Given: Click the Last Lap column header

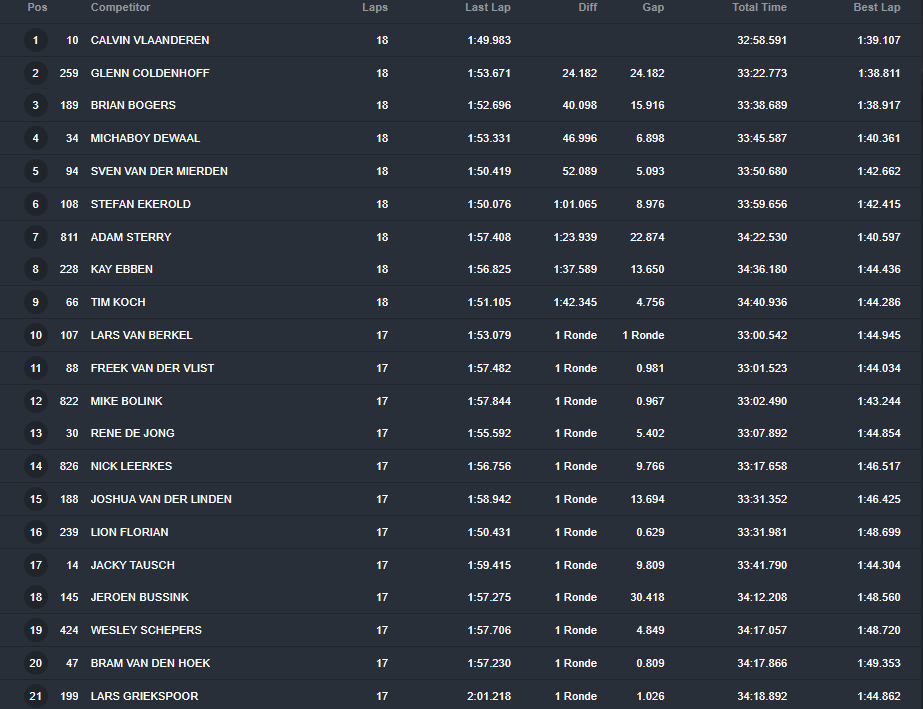Looking at the screenshot, I should (488, 8).
